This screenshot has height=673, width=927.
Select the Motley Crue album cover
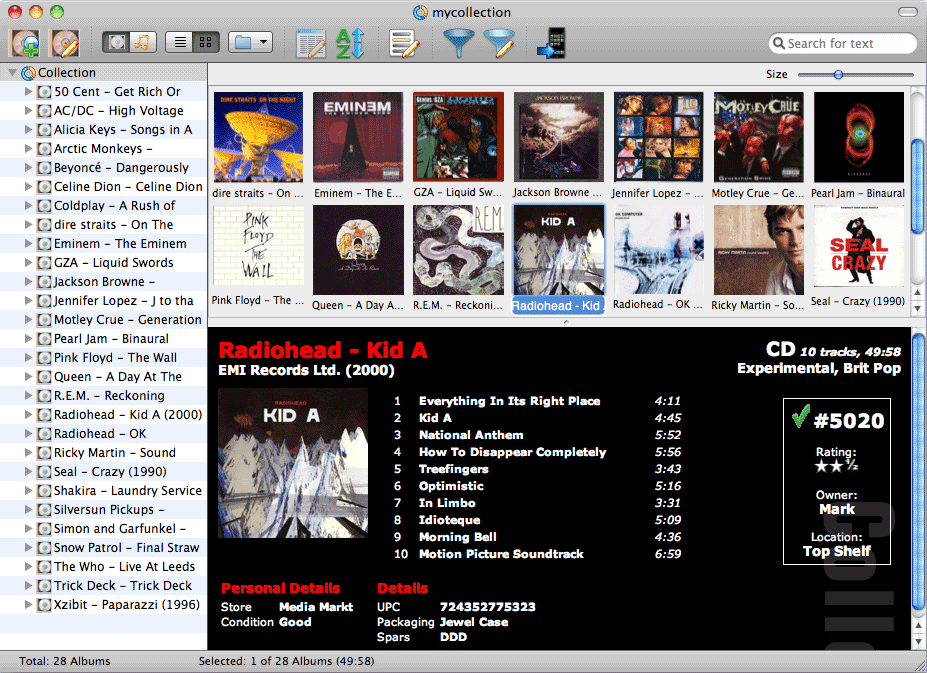click(x=759, y=137)
